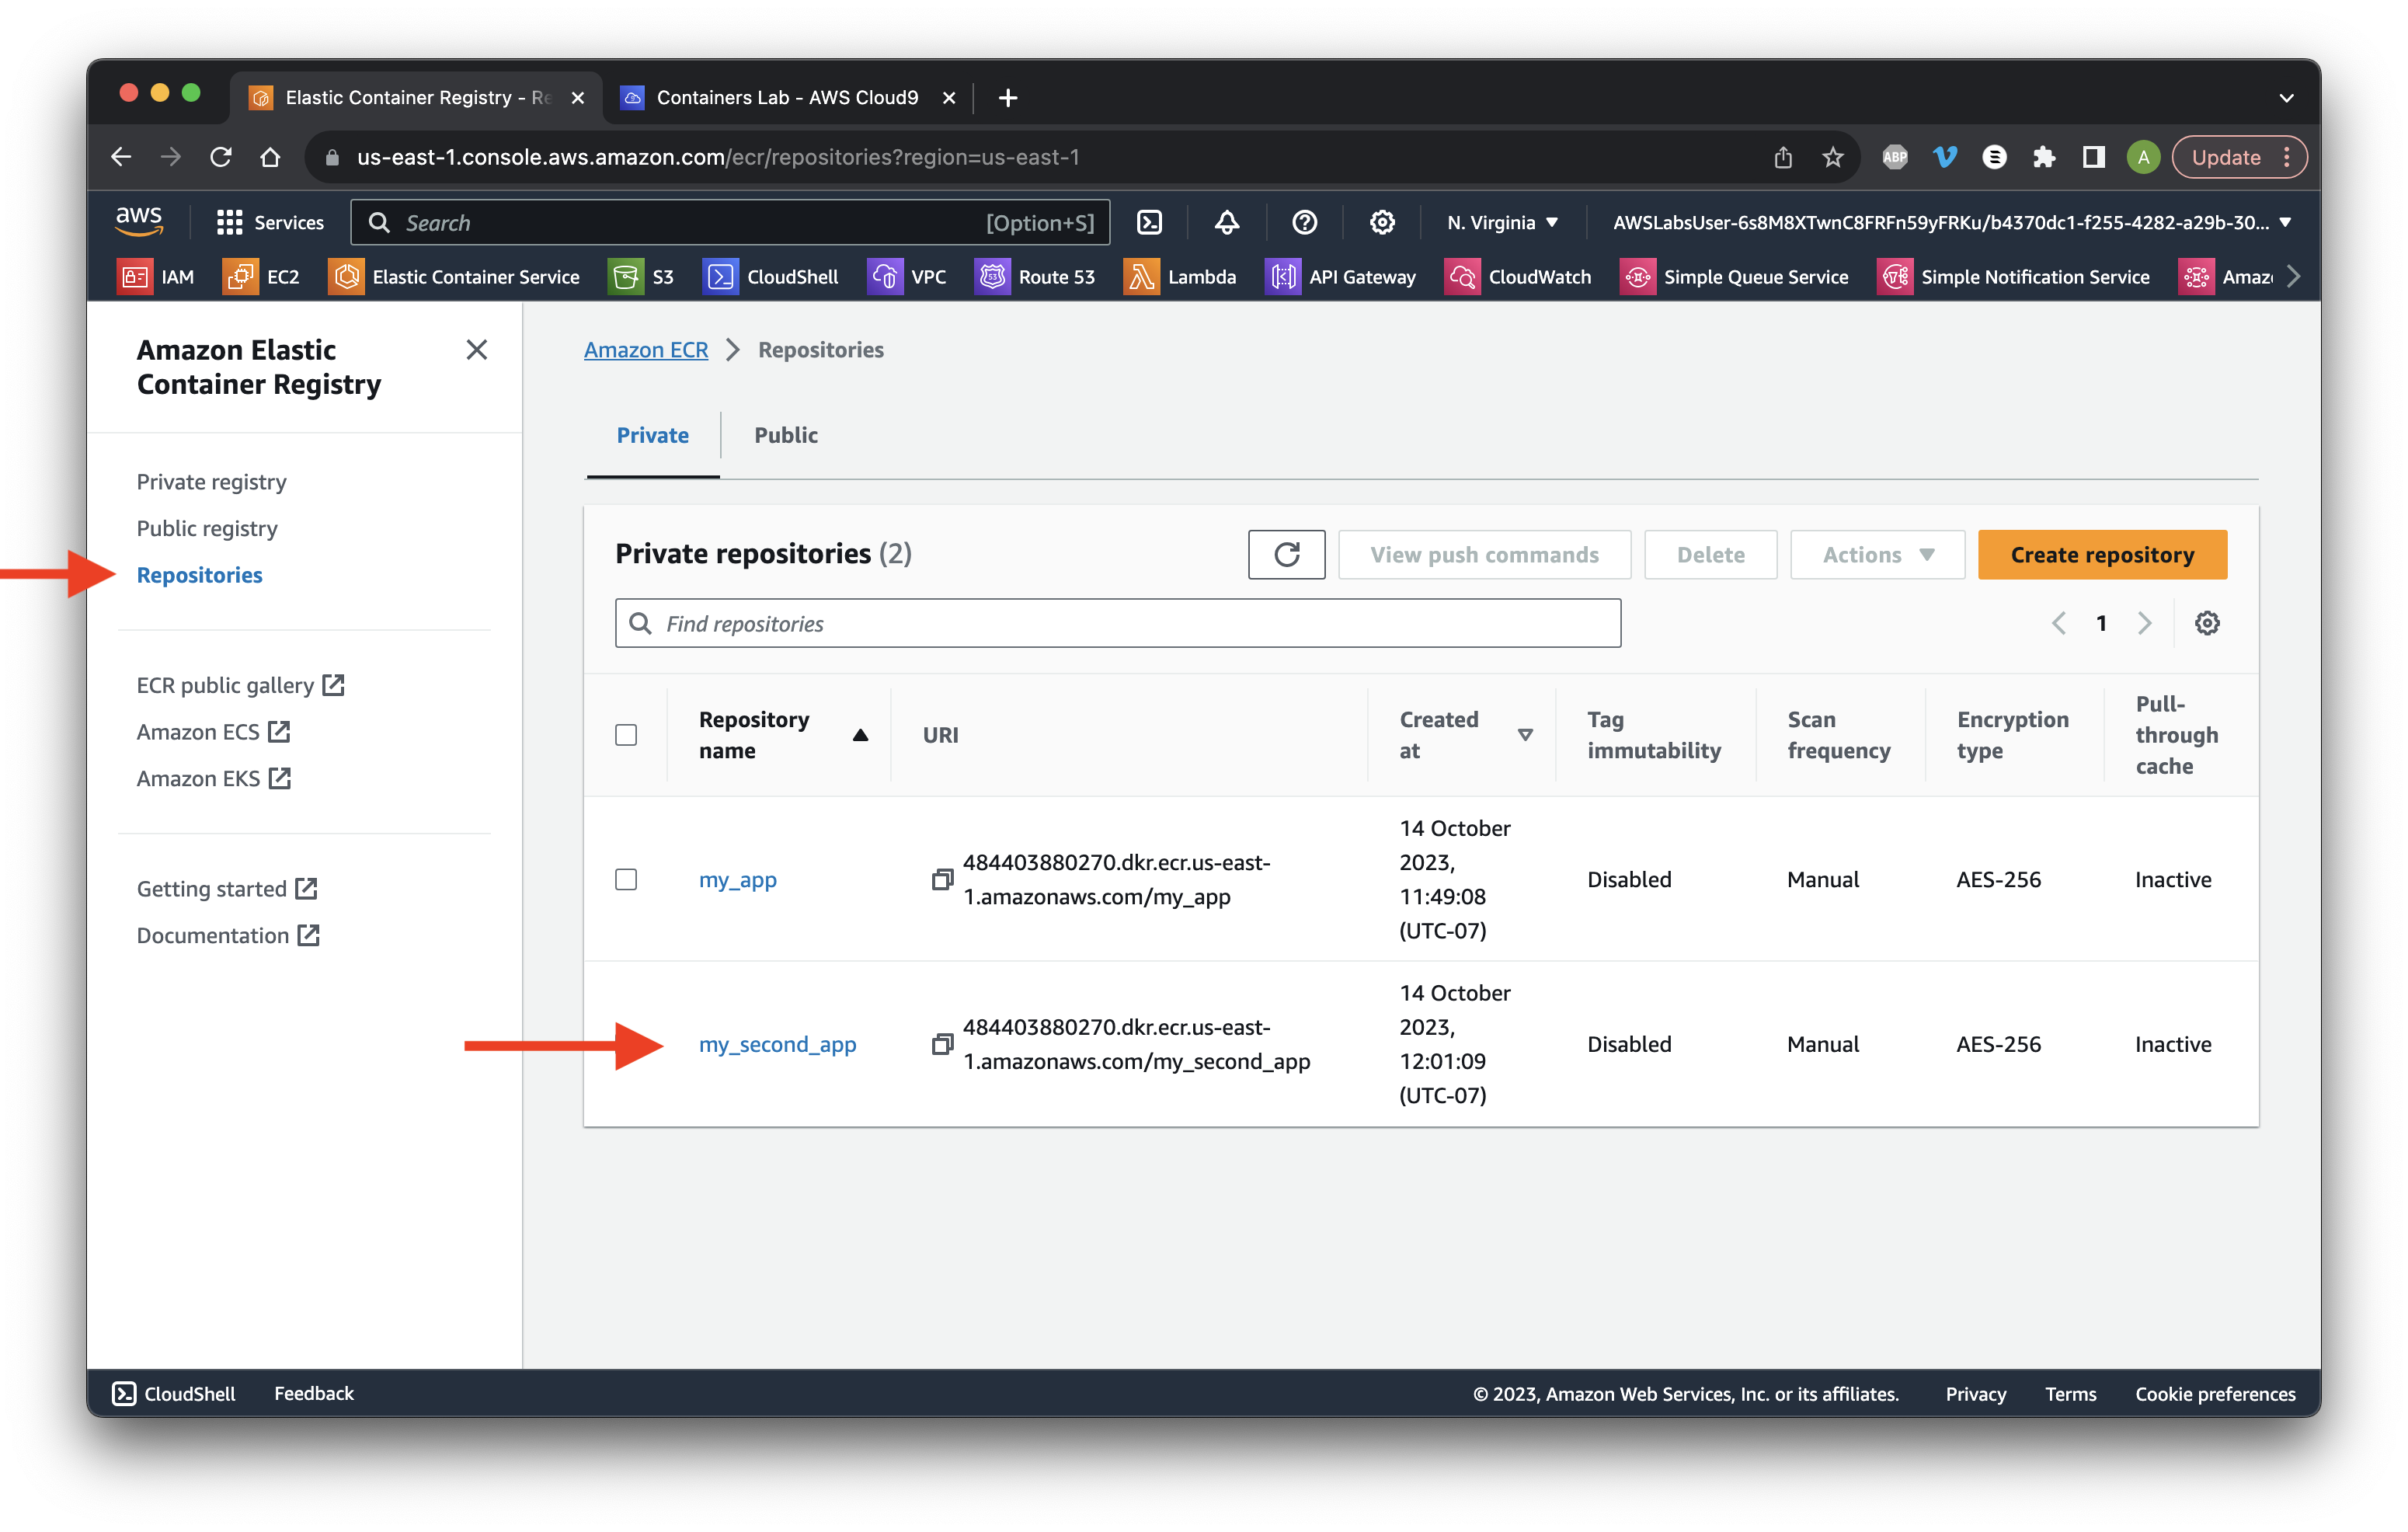
Task: Select the Elastic Container Registry browser tab
Action: [x=417, y=97]
